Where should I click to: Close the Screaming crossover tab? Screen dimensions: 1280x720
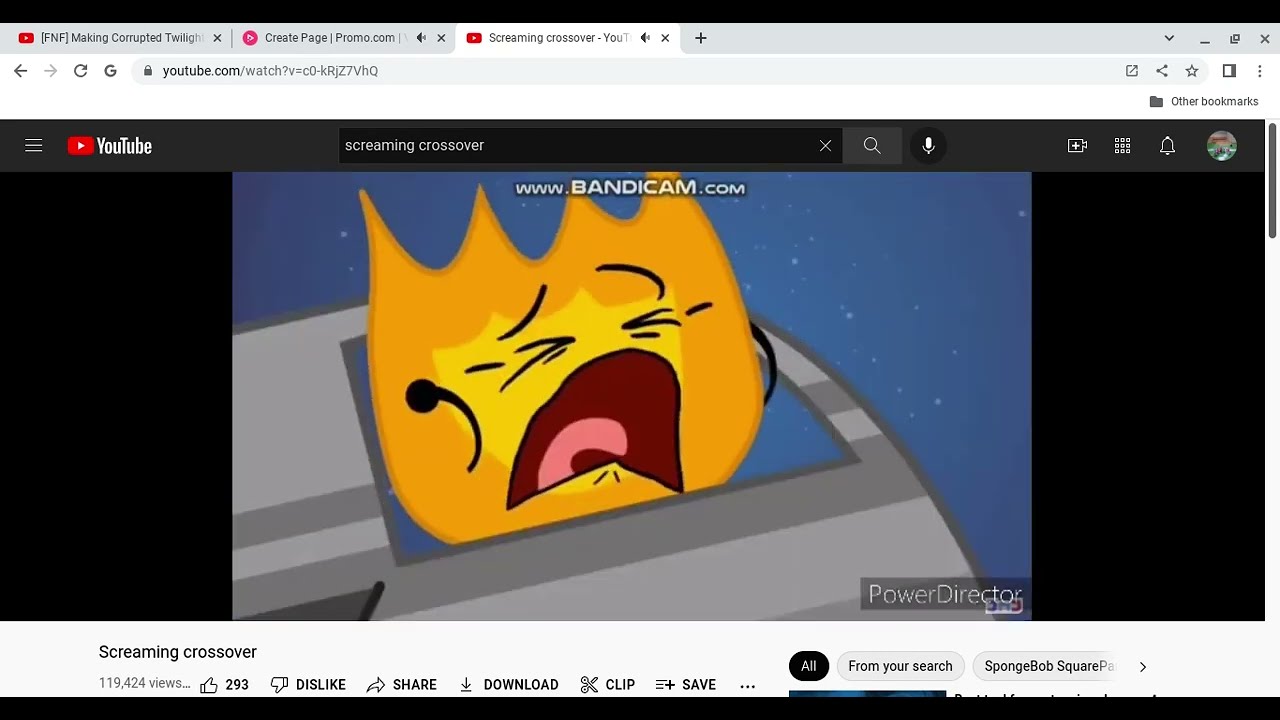[665, 38]
